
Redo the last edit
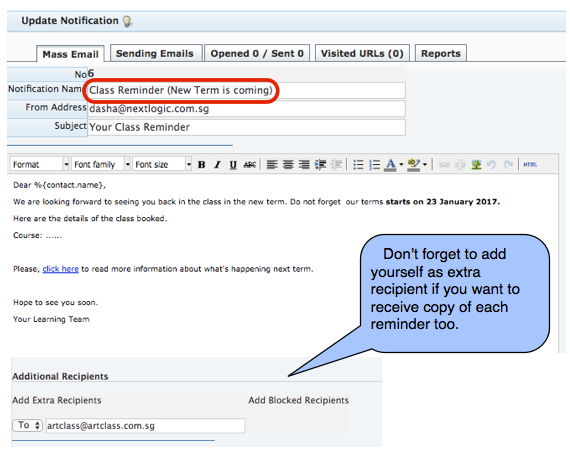click(508, 165)
